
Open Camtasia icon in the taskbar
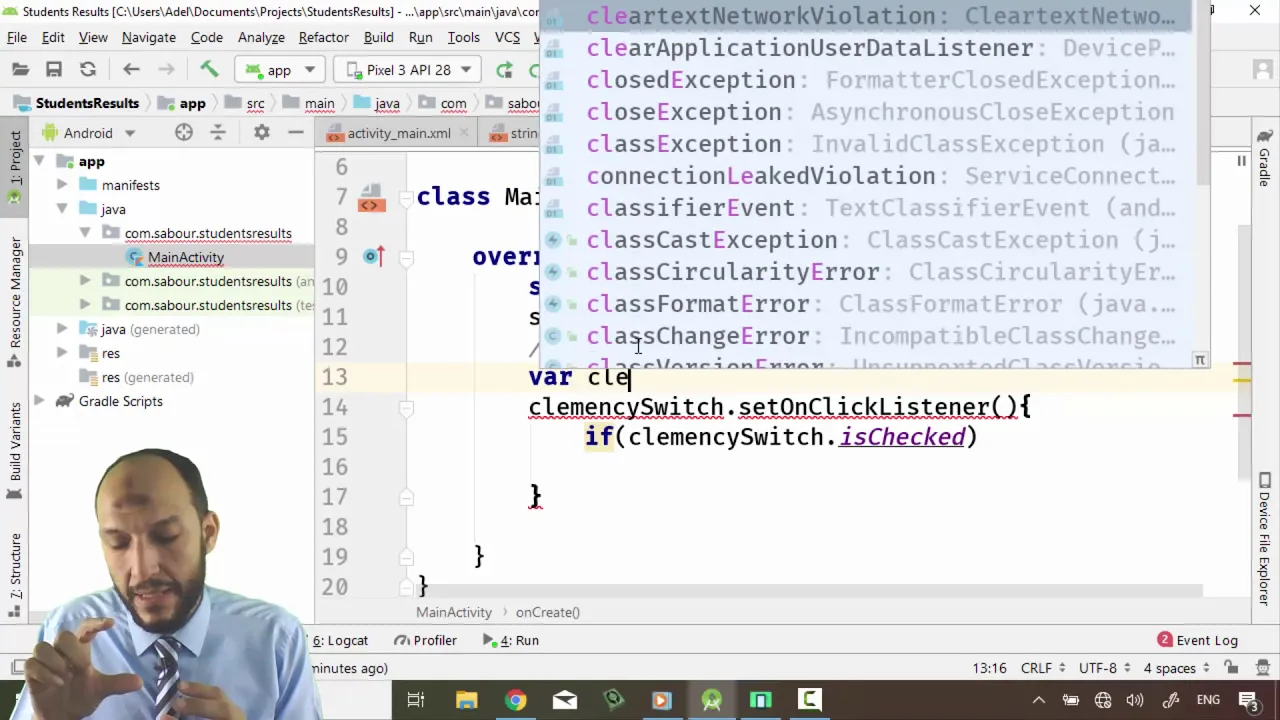[809, 700]
